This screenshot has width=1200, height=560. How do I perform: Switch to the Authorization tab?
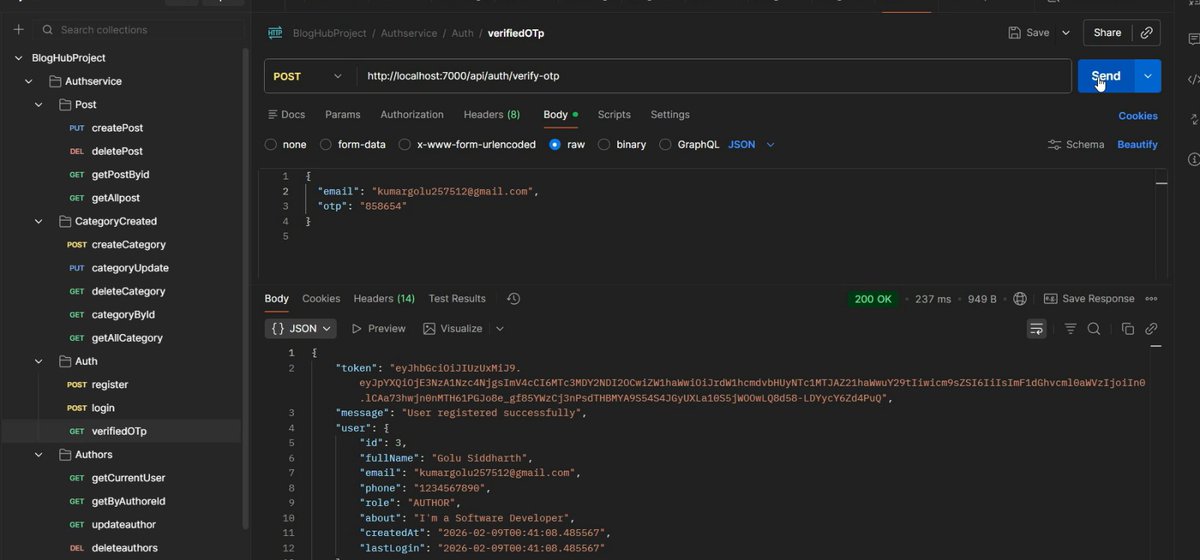click(x=412, y=115)
